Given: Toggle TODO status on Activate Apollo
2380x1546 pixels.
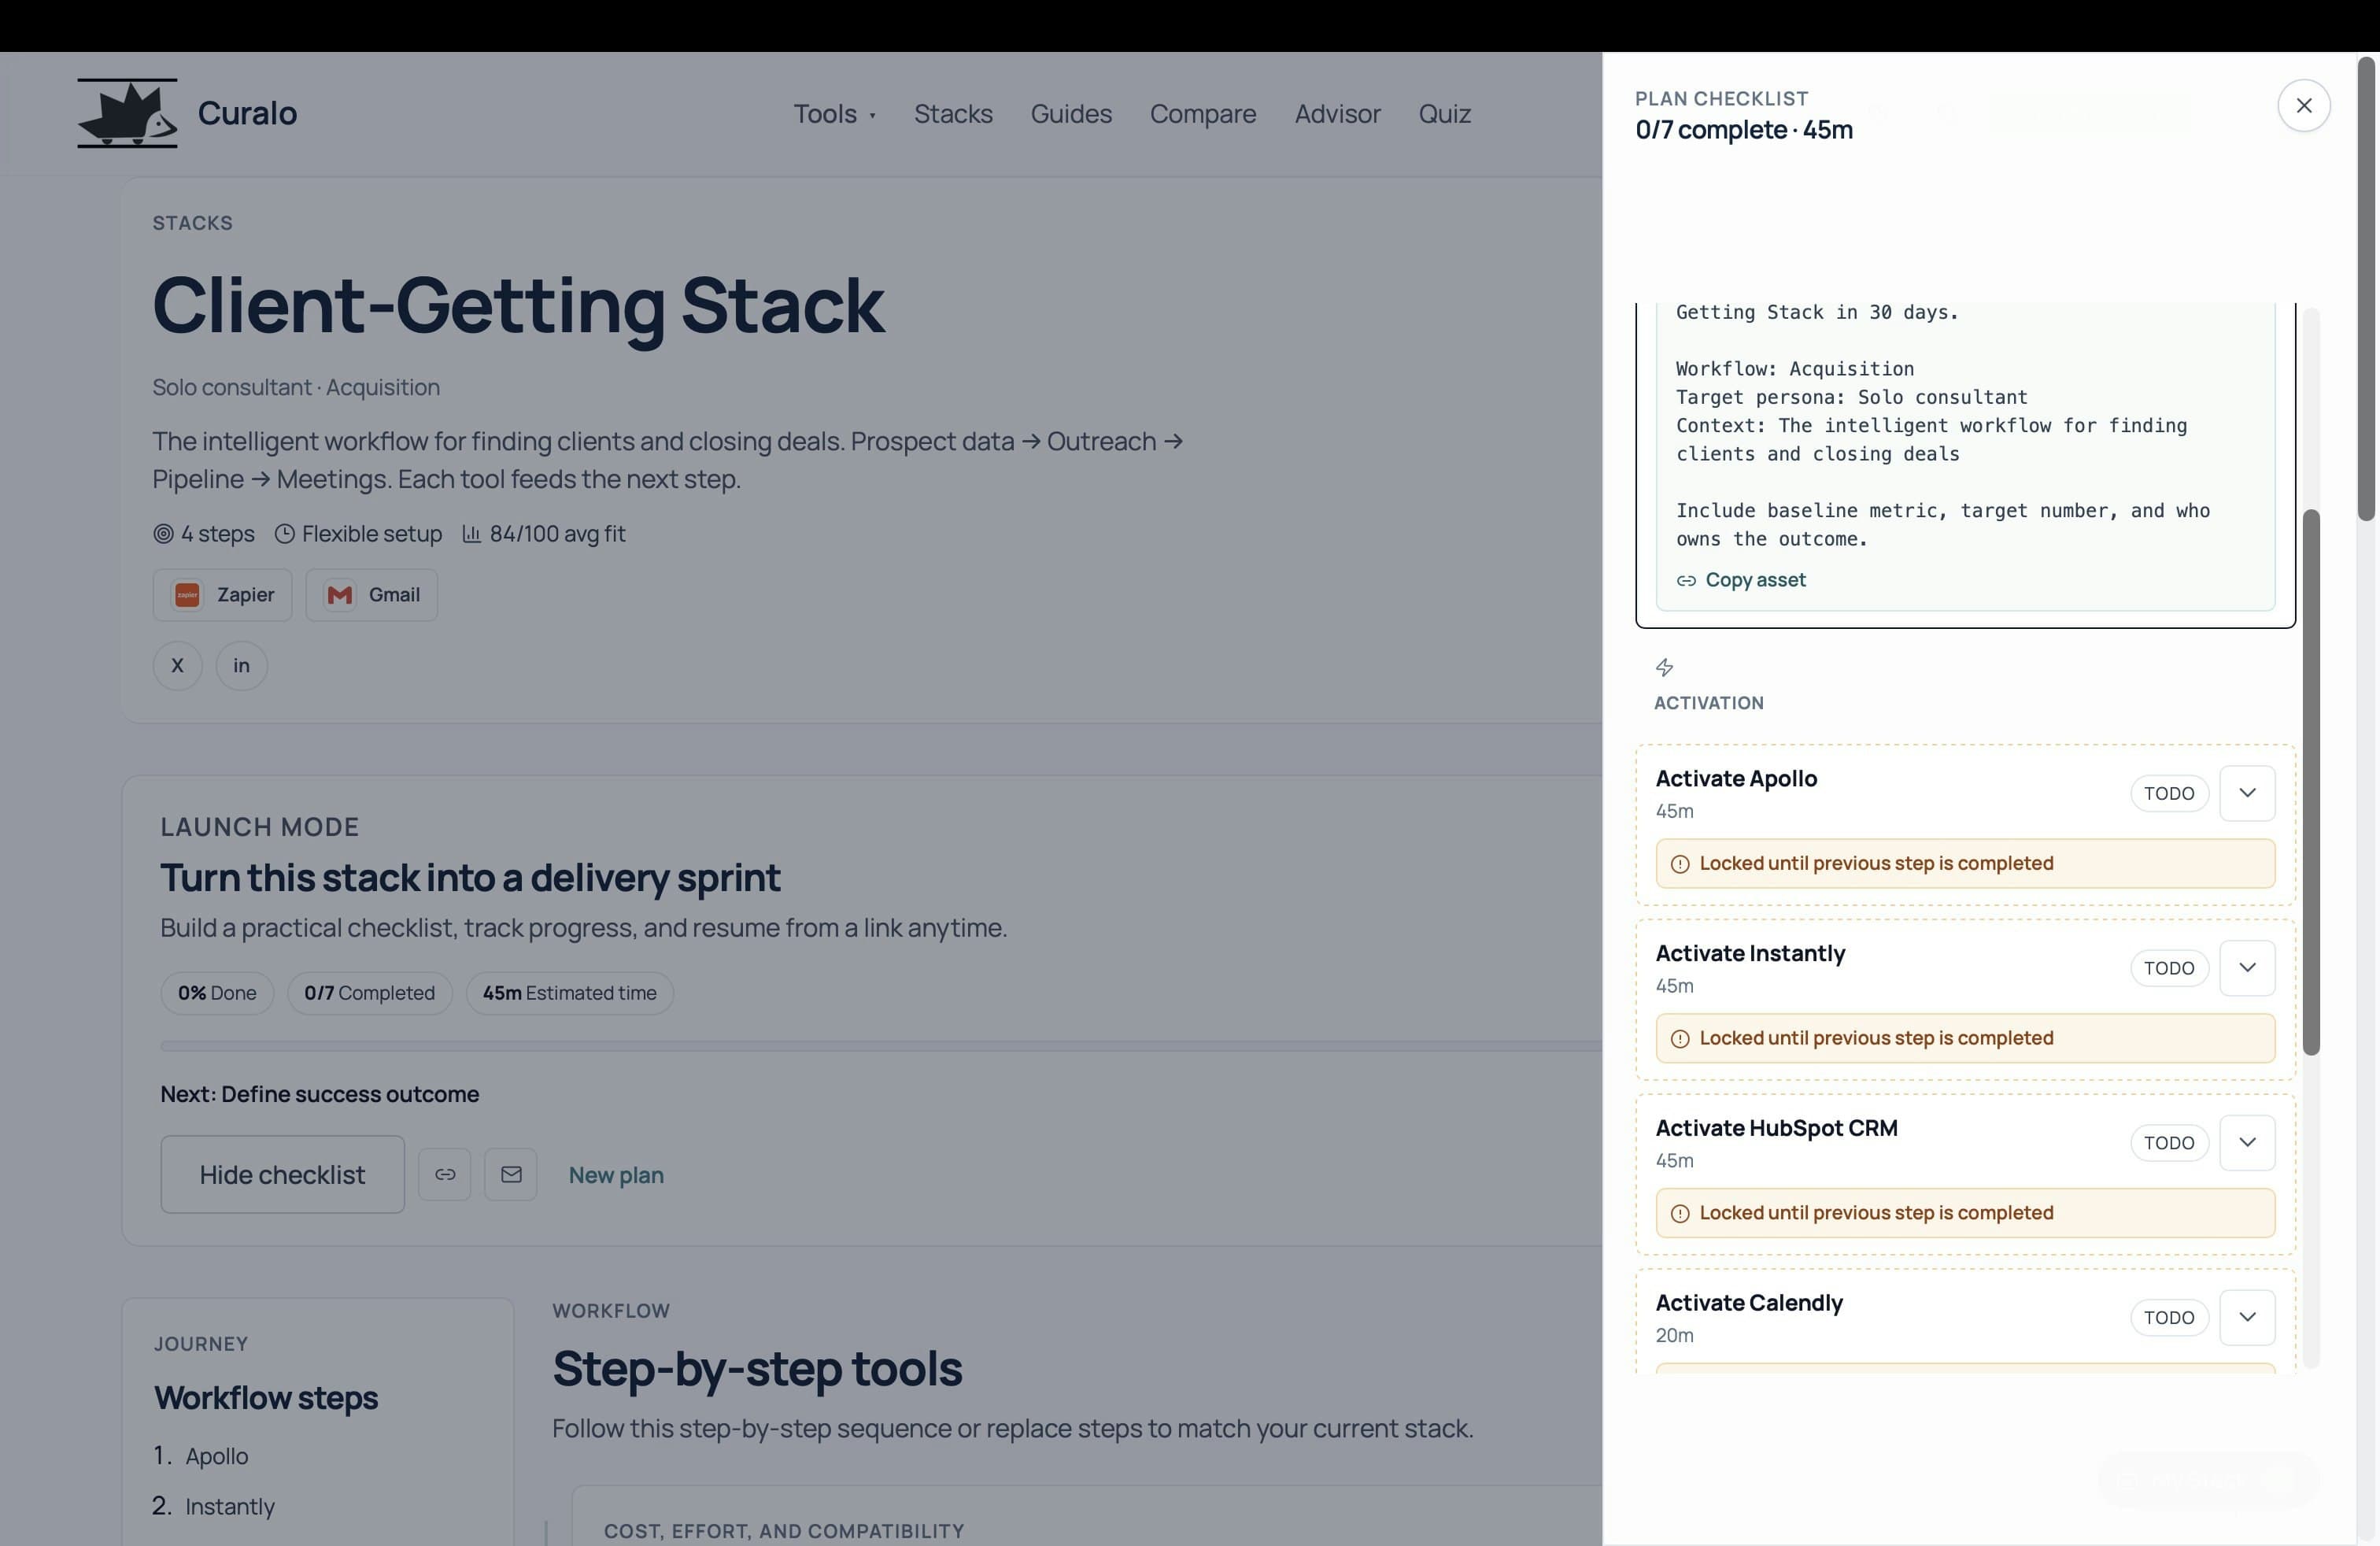Looking at the screenshot, I should tap(2168, 793).
